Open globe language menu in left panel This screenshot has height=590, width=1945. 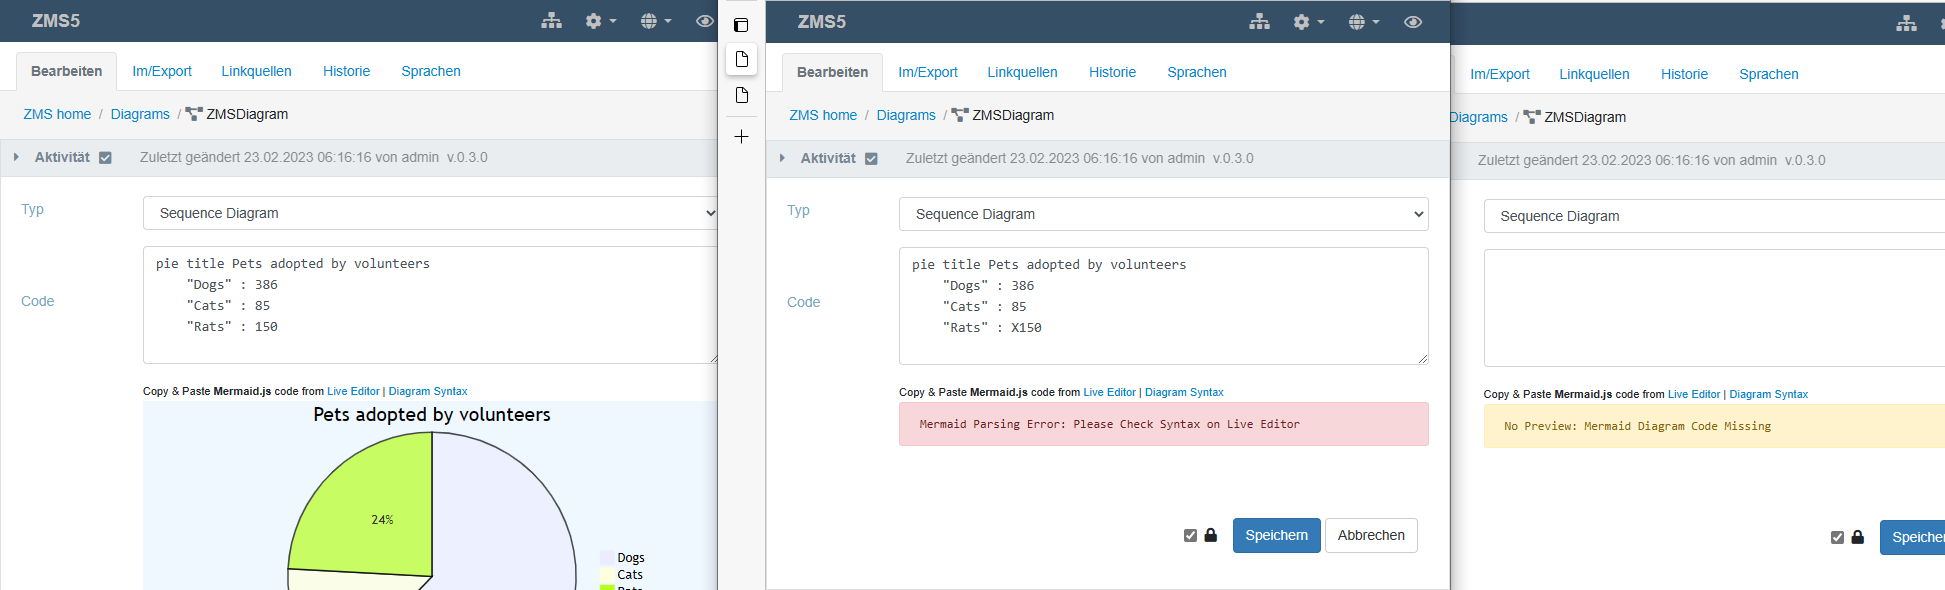tap(655, 21)
